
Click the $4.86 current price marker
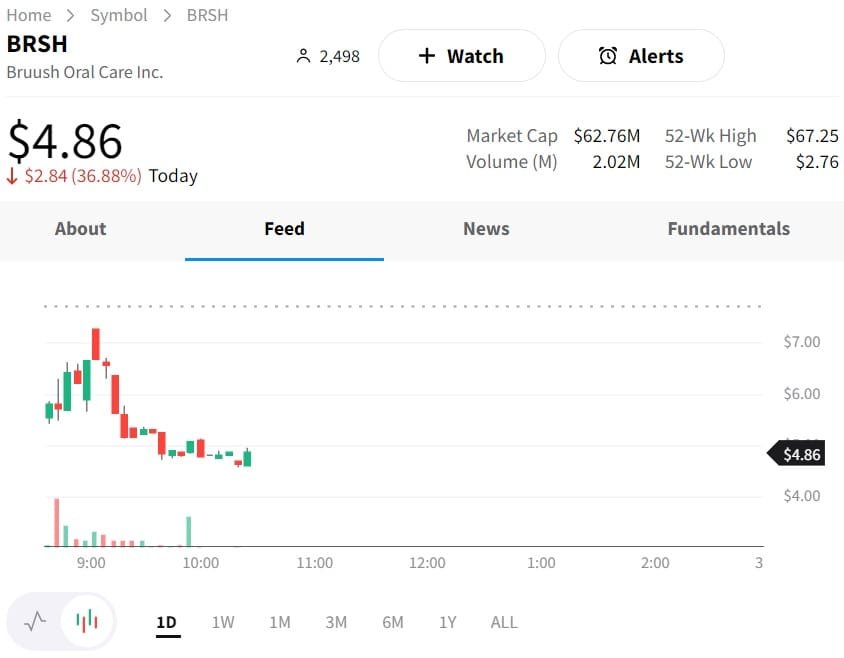click(799, 455)
